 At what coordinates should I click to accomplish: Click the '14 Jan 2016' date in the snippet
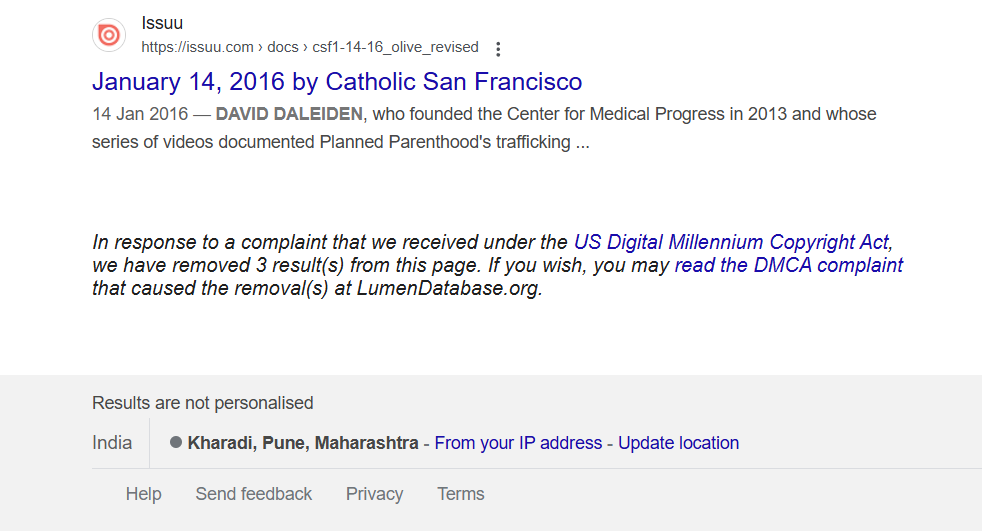pos(140,114)
